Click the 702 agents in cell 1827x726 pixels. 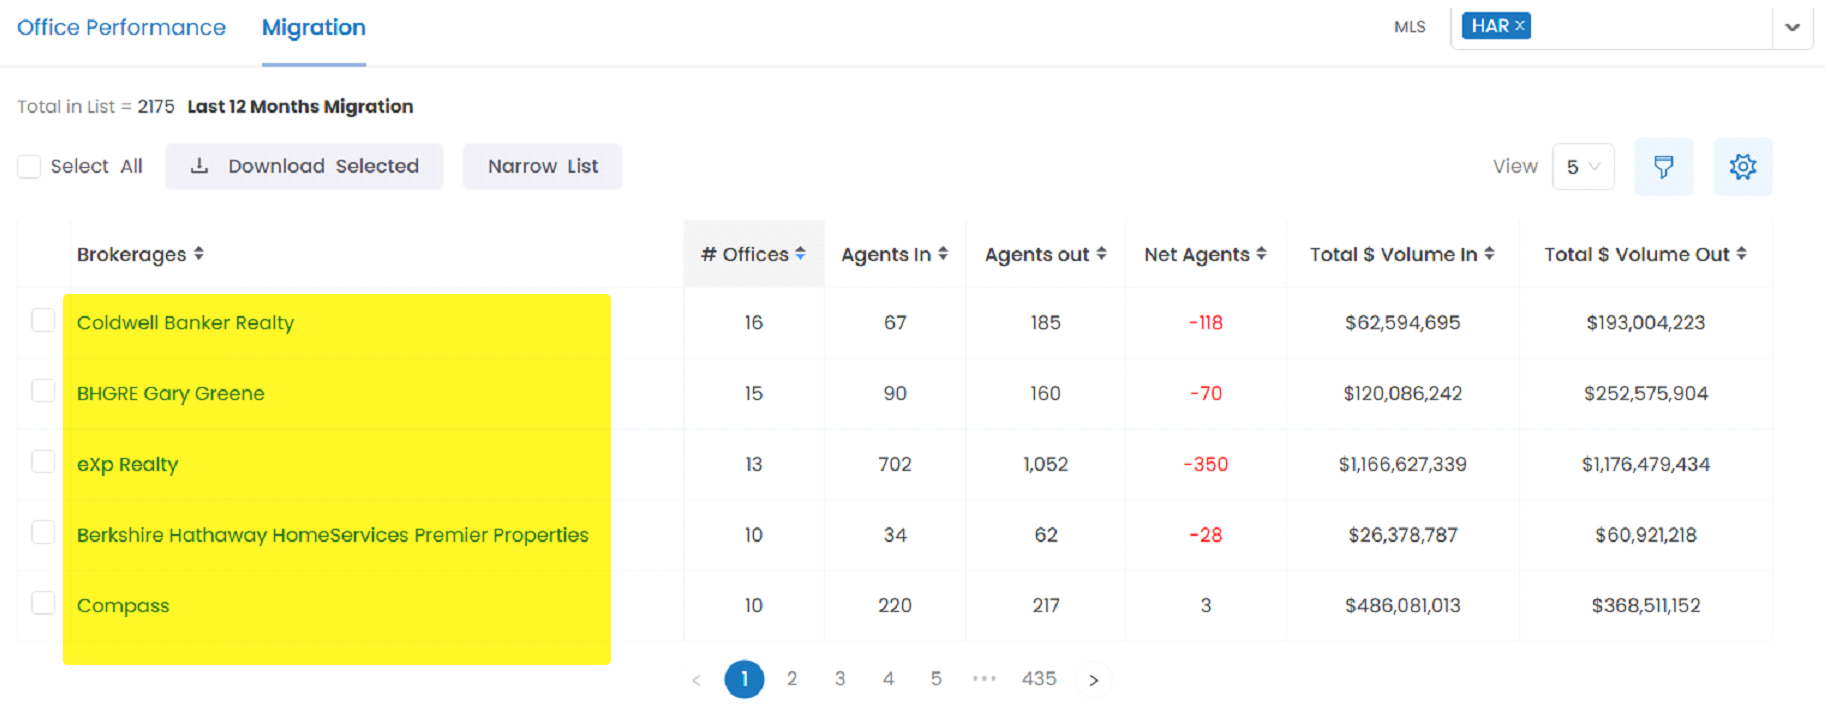[895, 465]
